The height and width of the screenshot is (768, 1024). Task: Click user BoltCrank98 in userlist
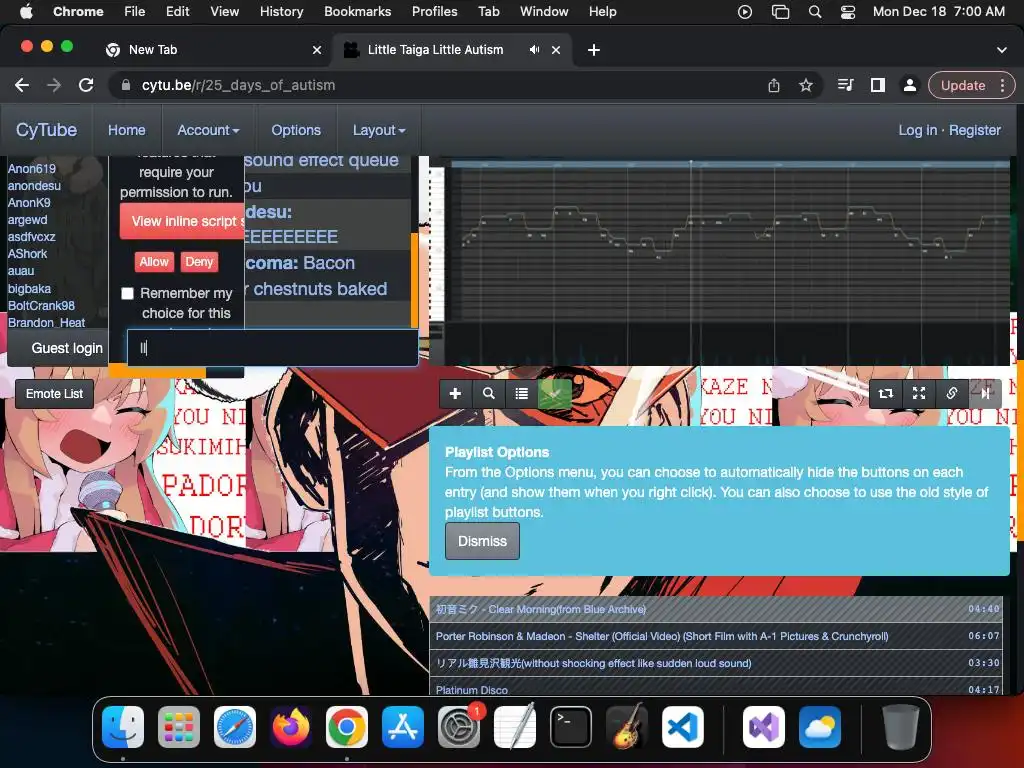tap(41, 306)
